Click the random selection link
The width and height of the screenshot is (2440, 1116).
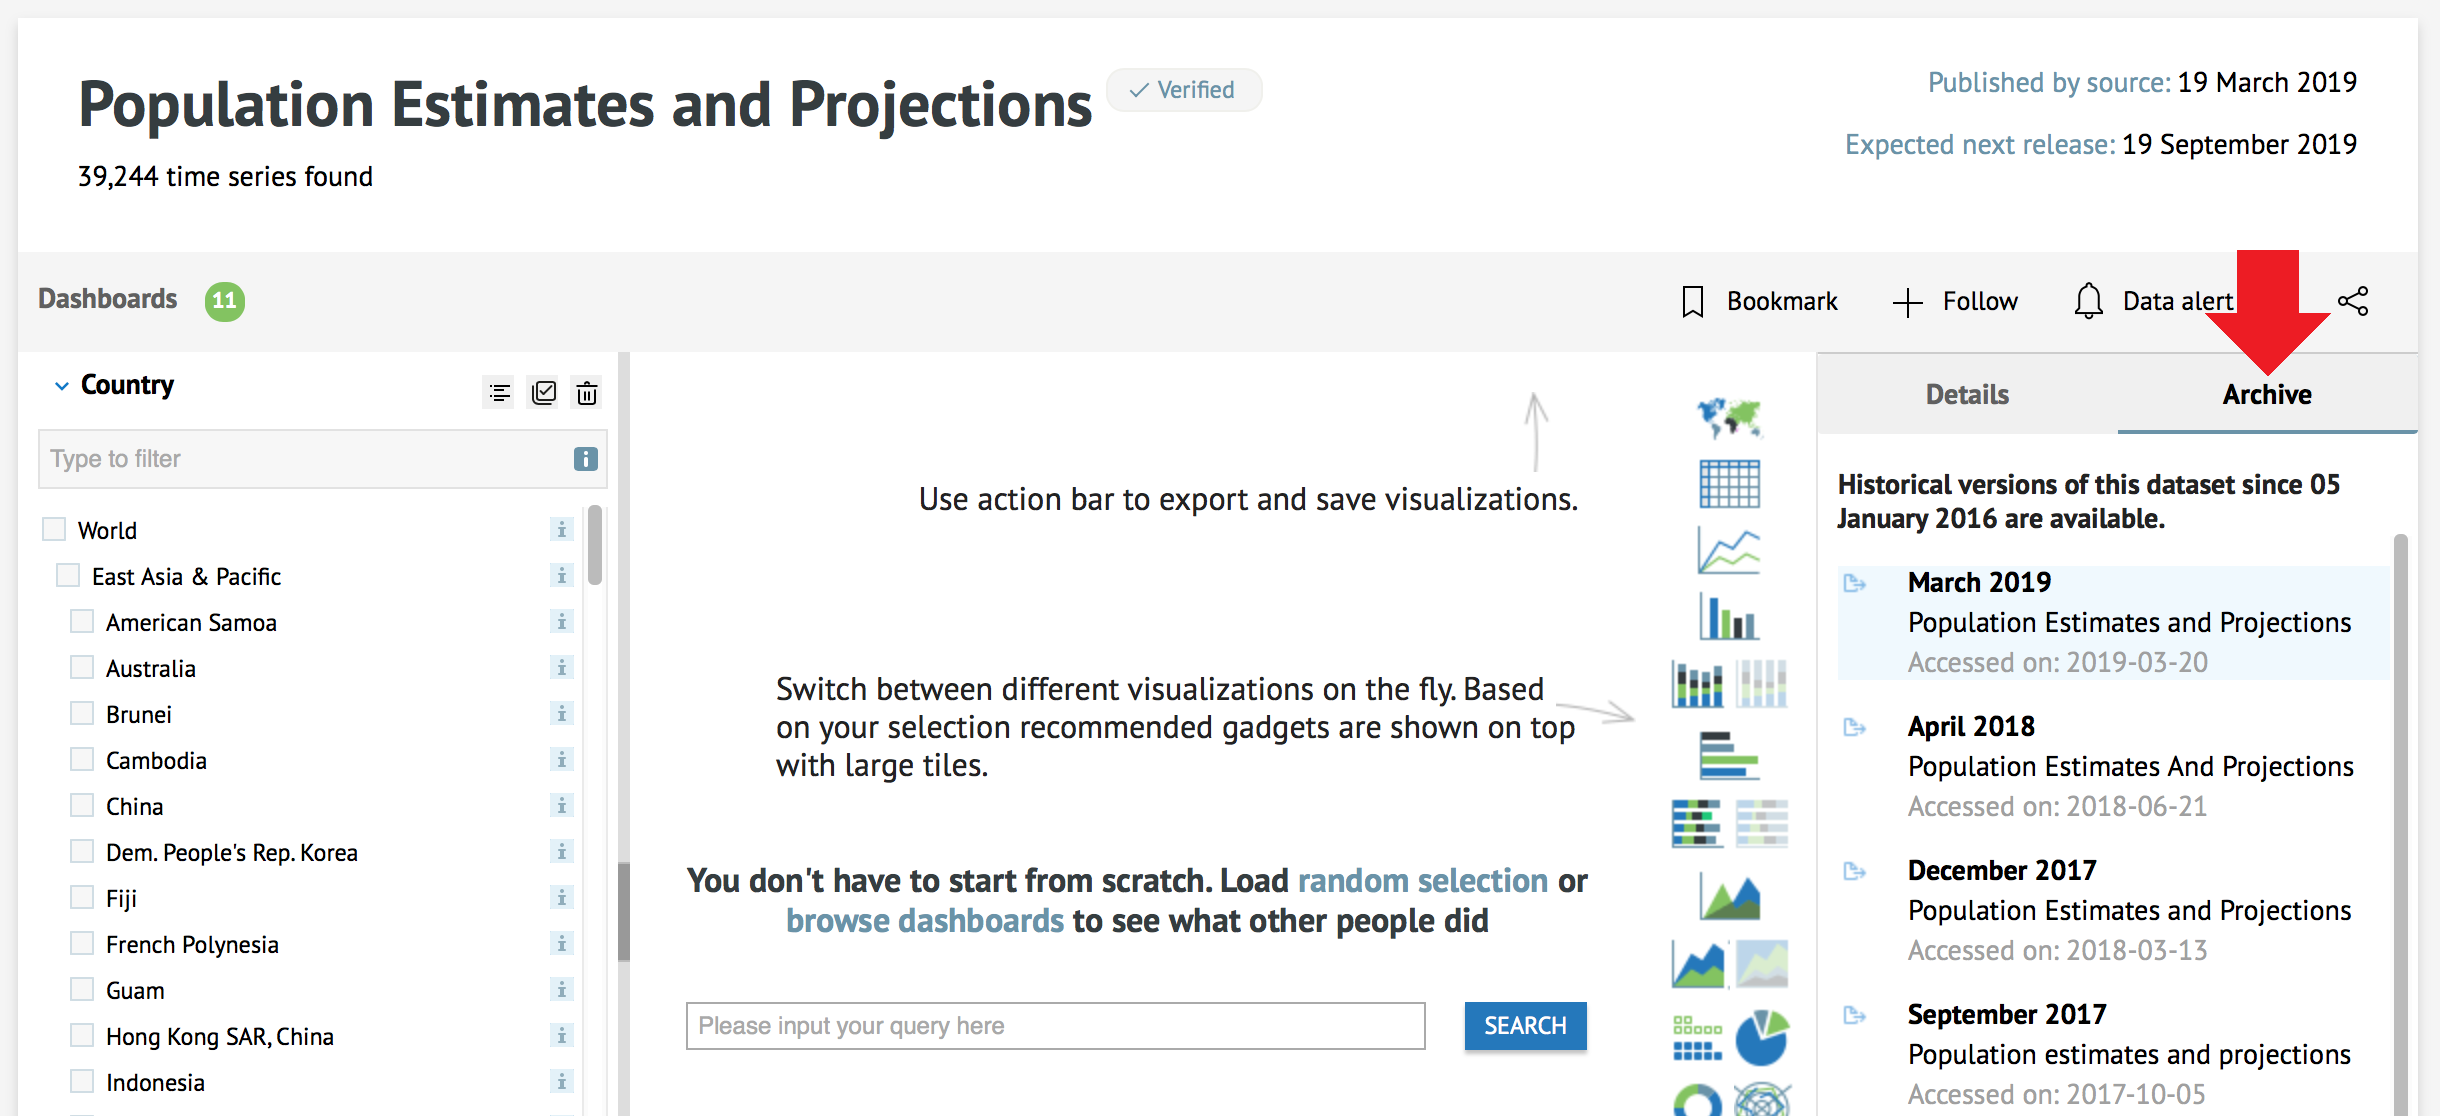click(1423, 881)
